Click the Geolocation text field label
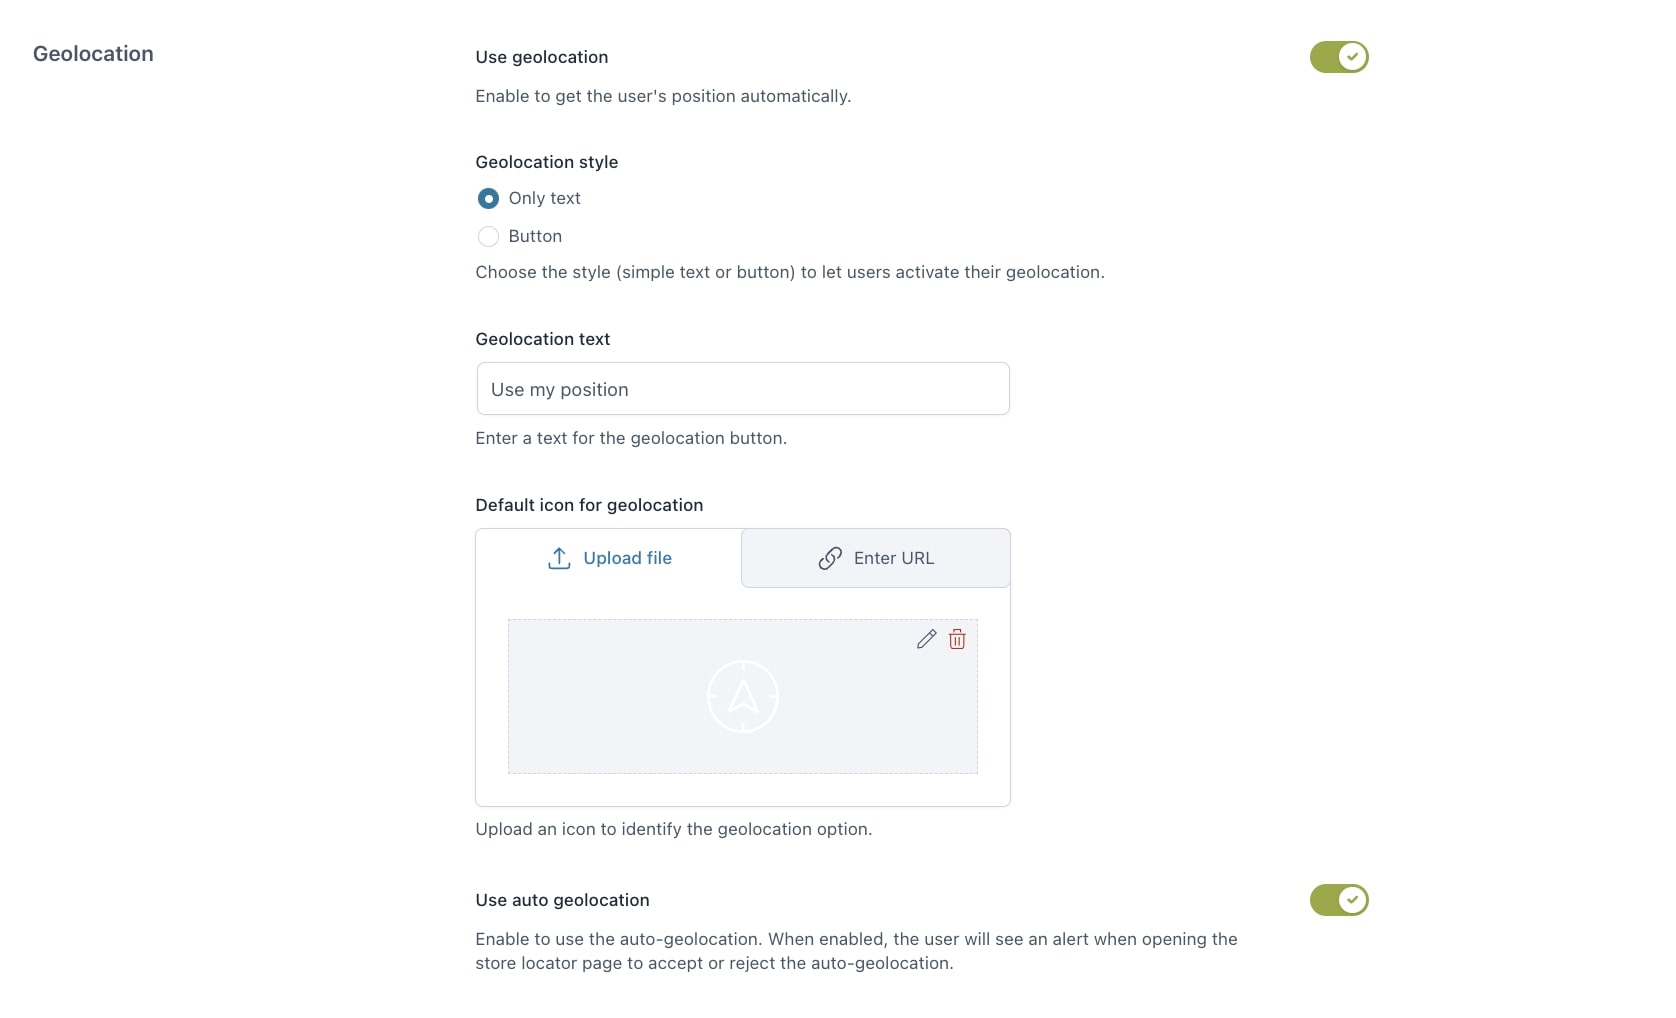 543,339
